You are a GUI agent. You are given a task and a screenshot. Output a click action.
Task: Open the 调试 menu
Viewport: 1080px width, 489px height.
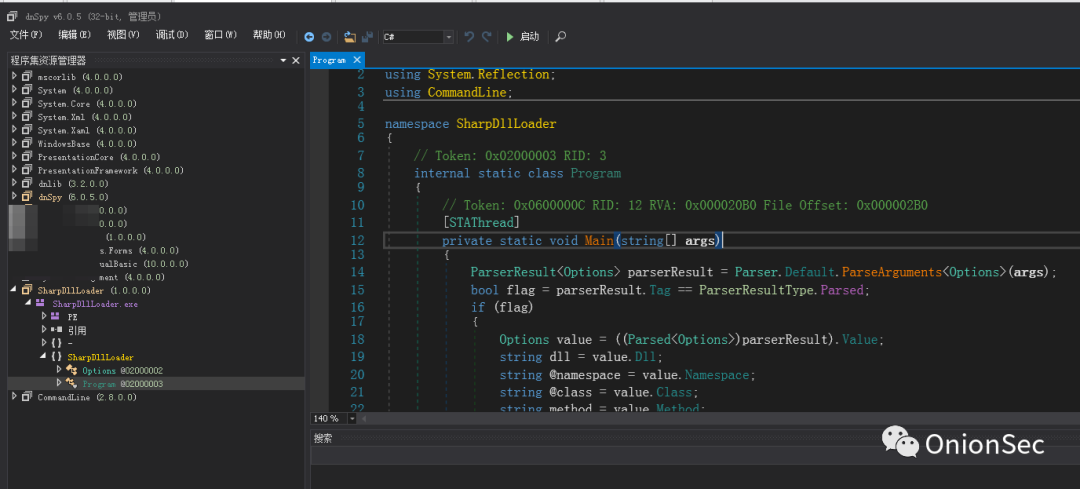tap(172, 35)
